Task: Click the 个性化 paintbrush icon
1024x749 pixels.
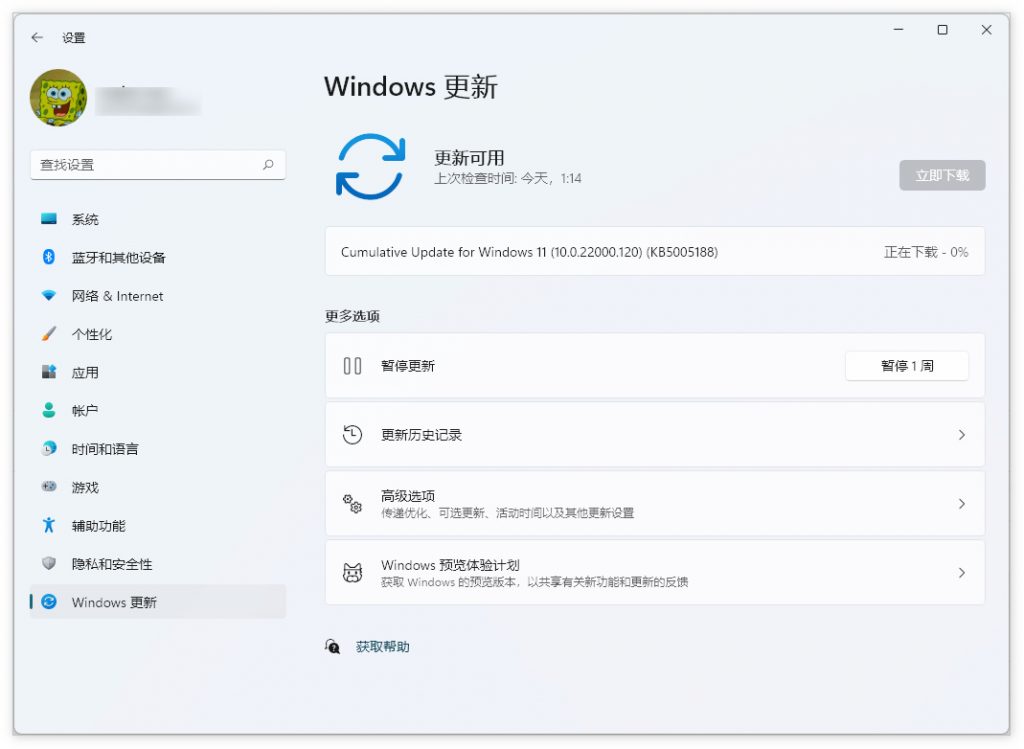Action: 49,334
